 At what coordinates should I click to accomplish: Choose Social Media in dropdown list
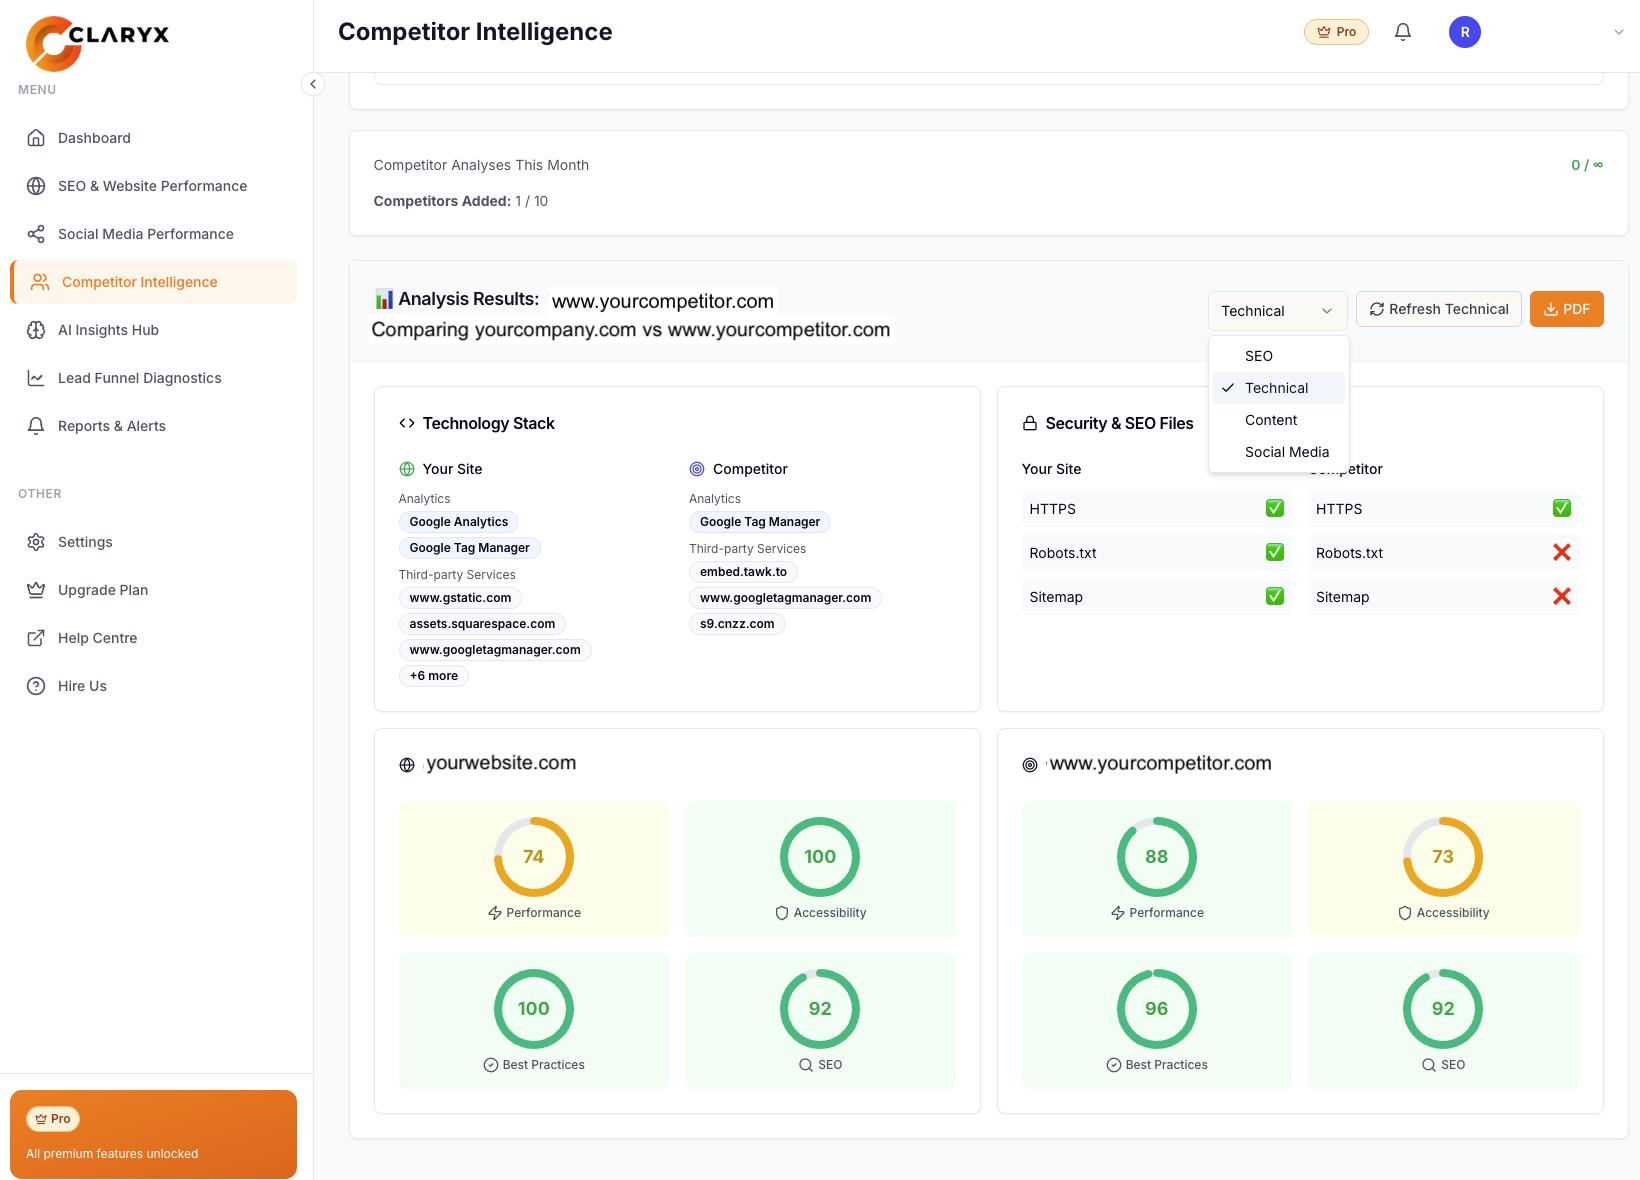tap(1286, 452)
